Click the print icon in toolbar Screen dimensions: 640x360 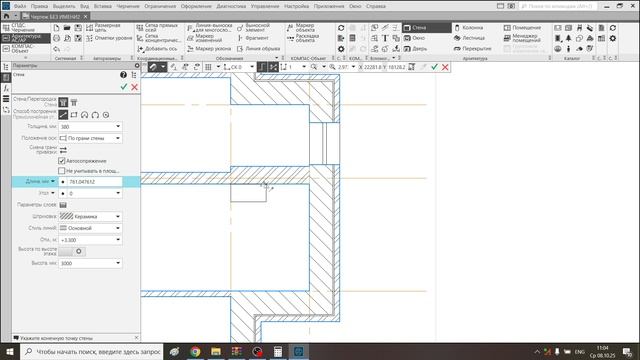click(x=56, y=38)
